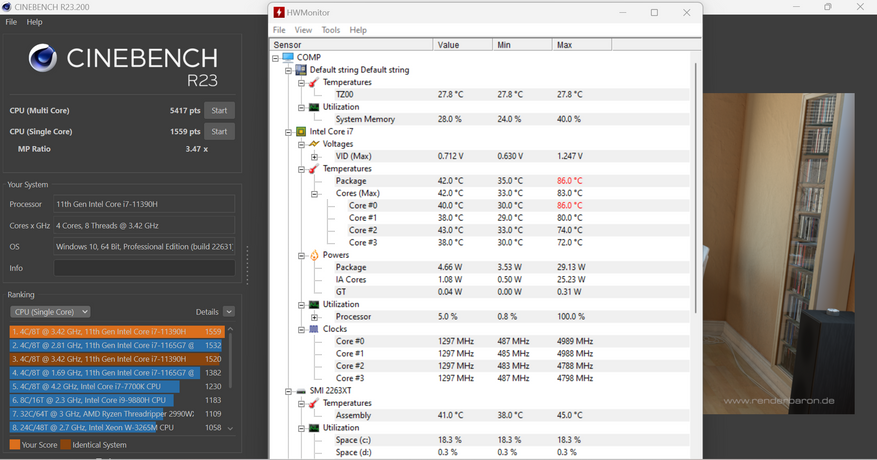Expand the VID (Max) voltage entry
The image size is (877, 460).
click(x=314, y=157)
